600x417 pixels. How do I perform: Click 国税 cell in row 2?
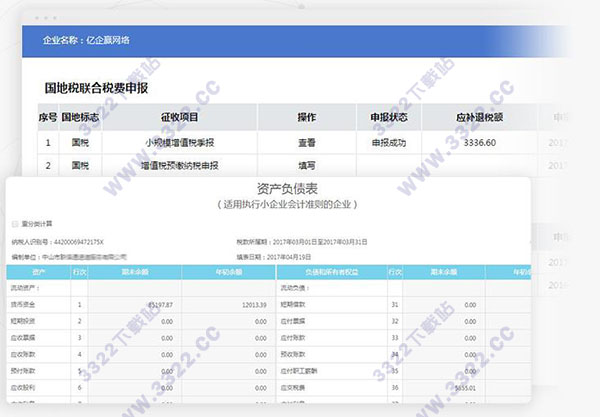point(80,166)
